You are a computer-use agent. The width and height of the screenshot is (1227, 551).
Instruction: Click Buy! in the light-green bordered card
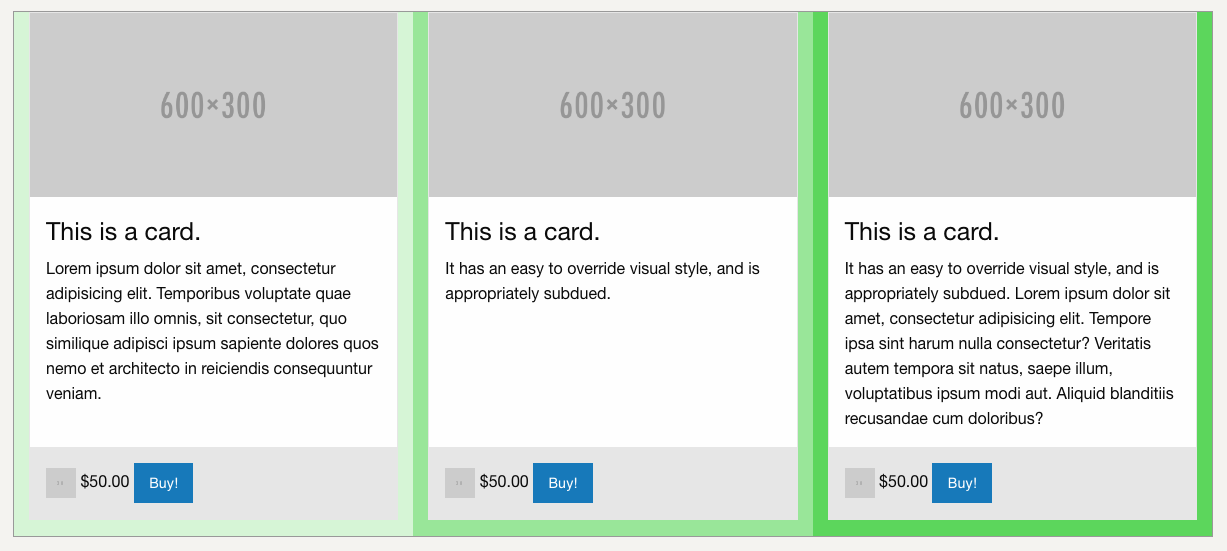pyautogui.click(x=163, y=483)
